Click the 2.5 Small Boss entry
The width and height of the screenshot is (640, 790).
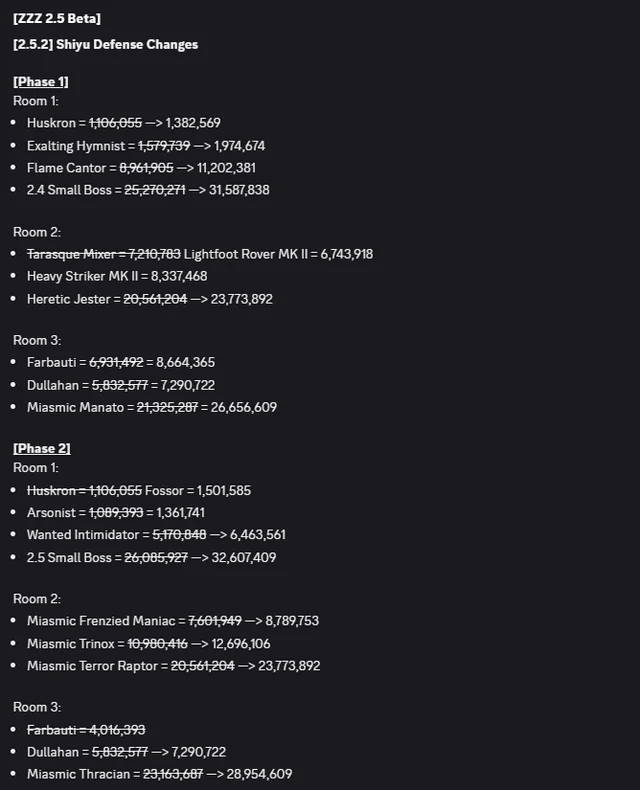[x=151, y=556]
